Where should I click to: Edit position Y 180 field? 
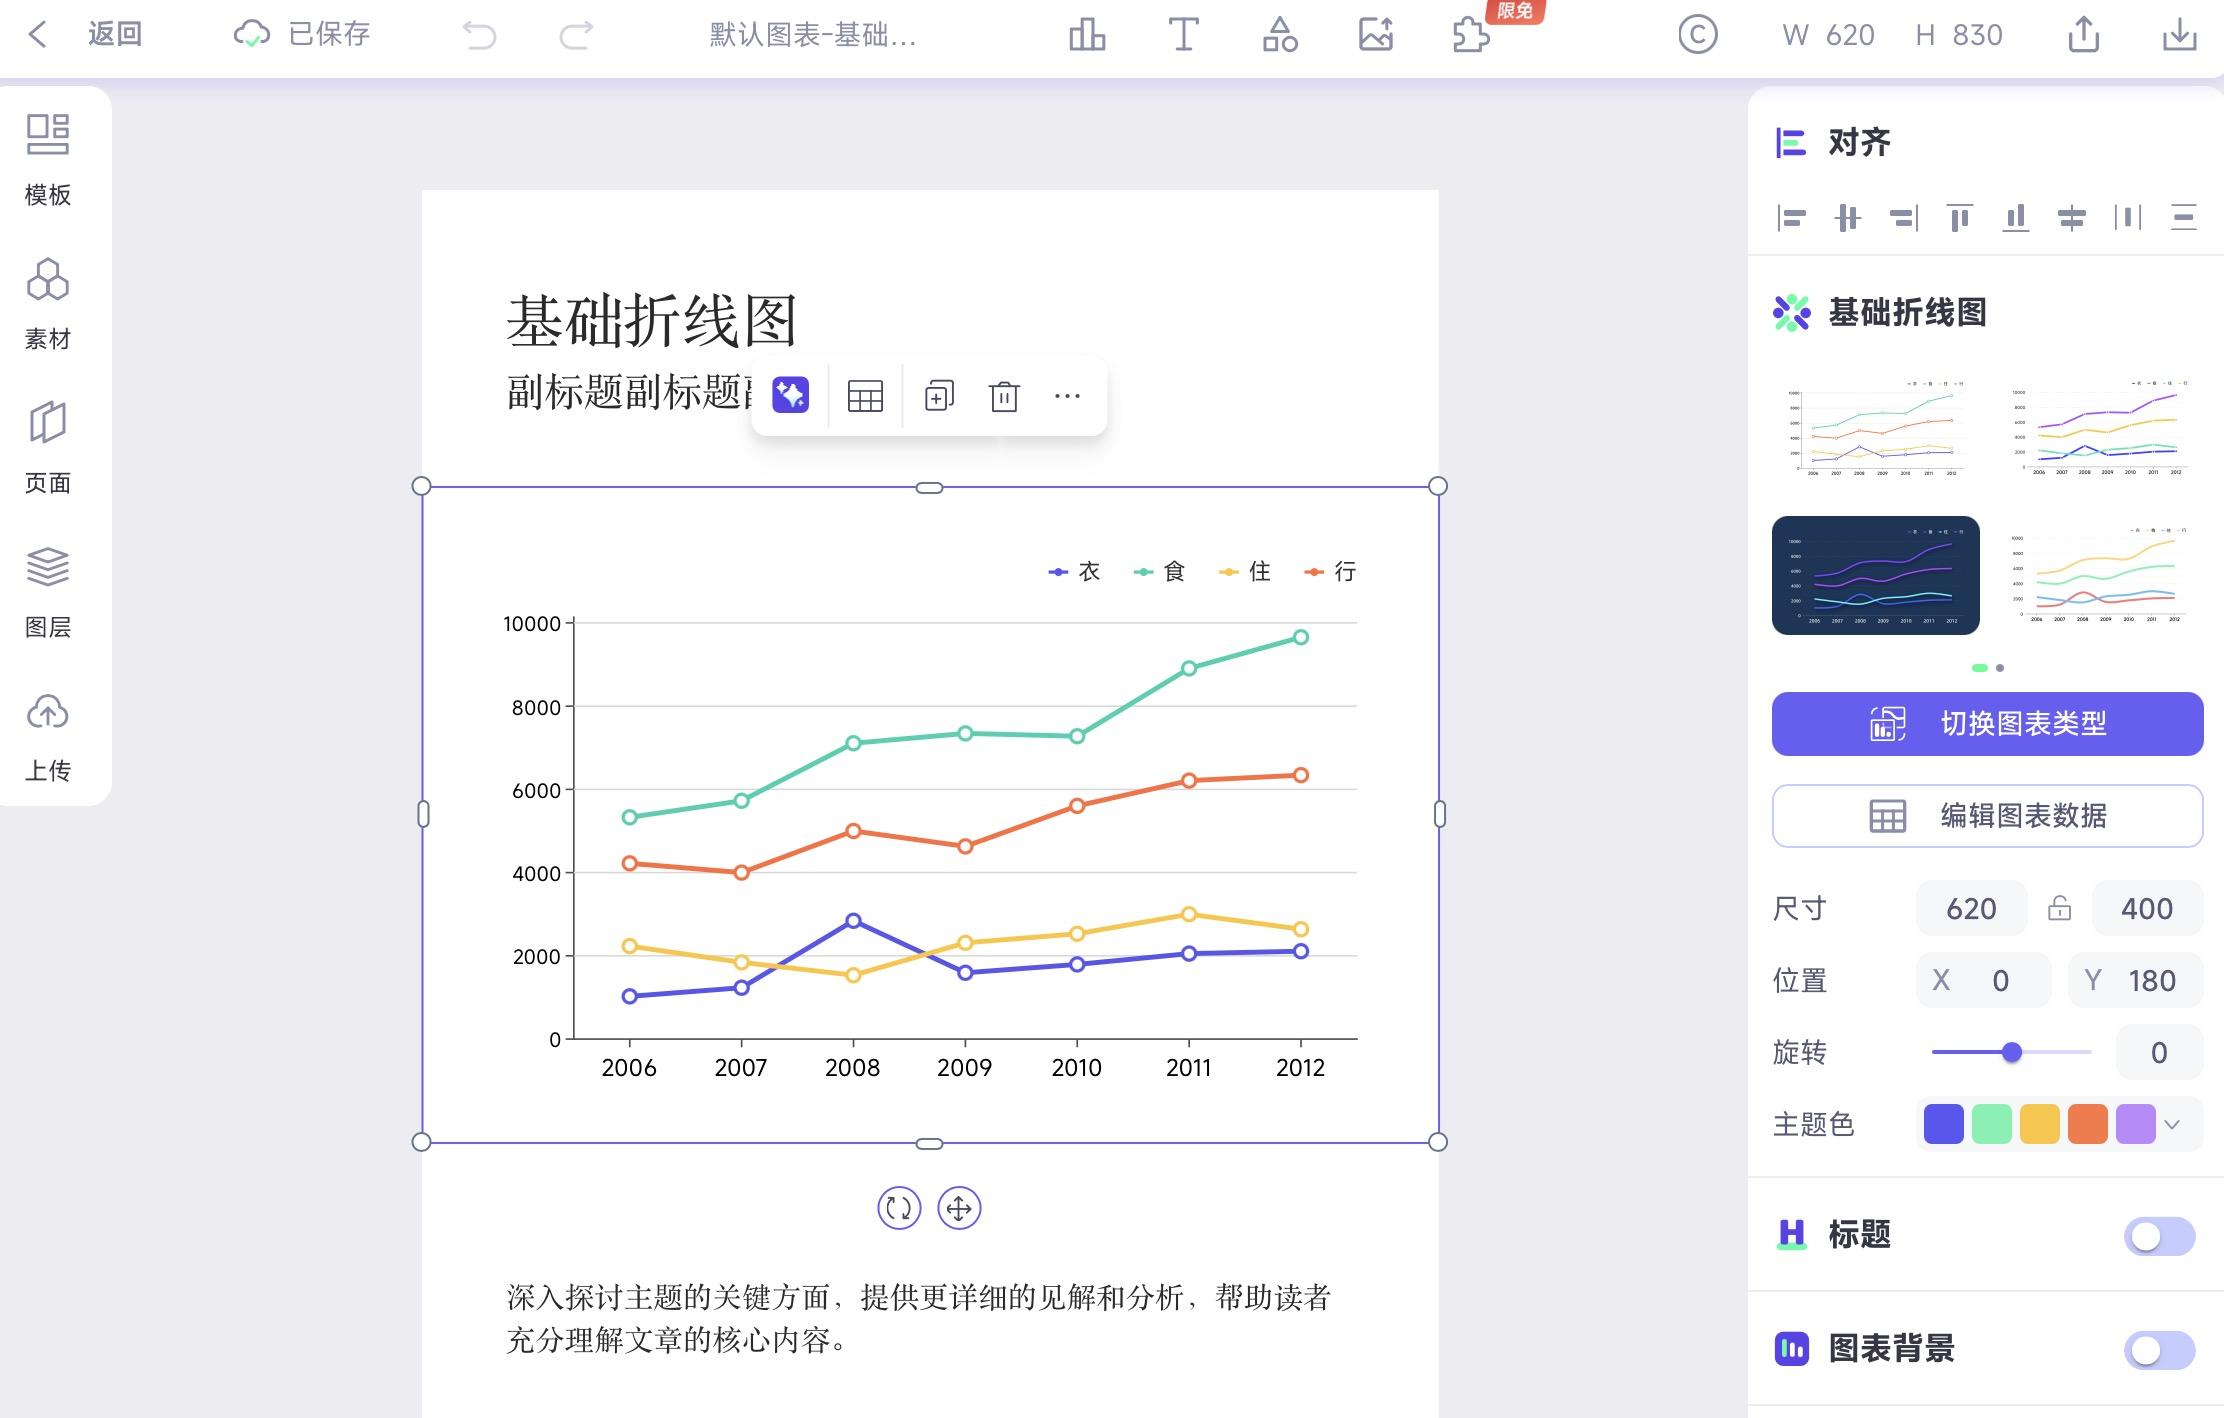click(2135, 980)
